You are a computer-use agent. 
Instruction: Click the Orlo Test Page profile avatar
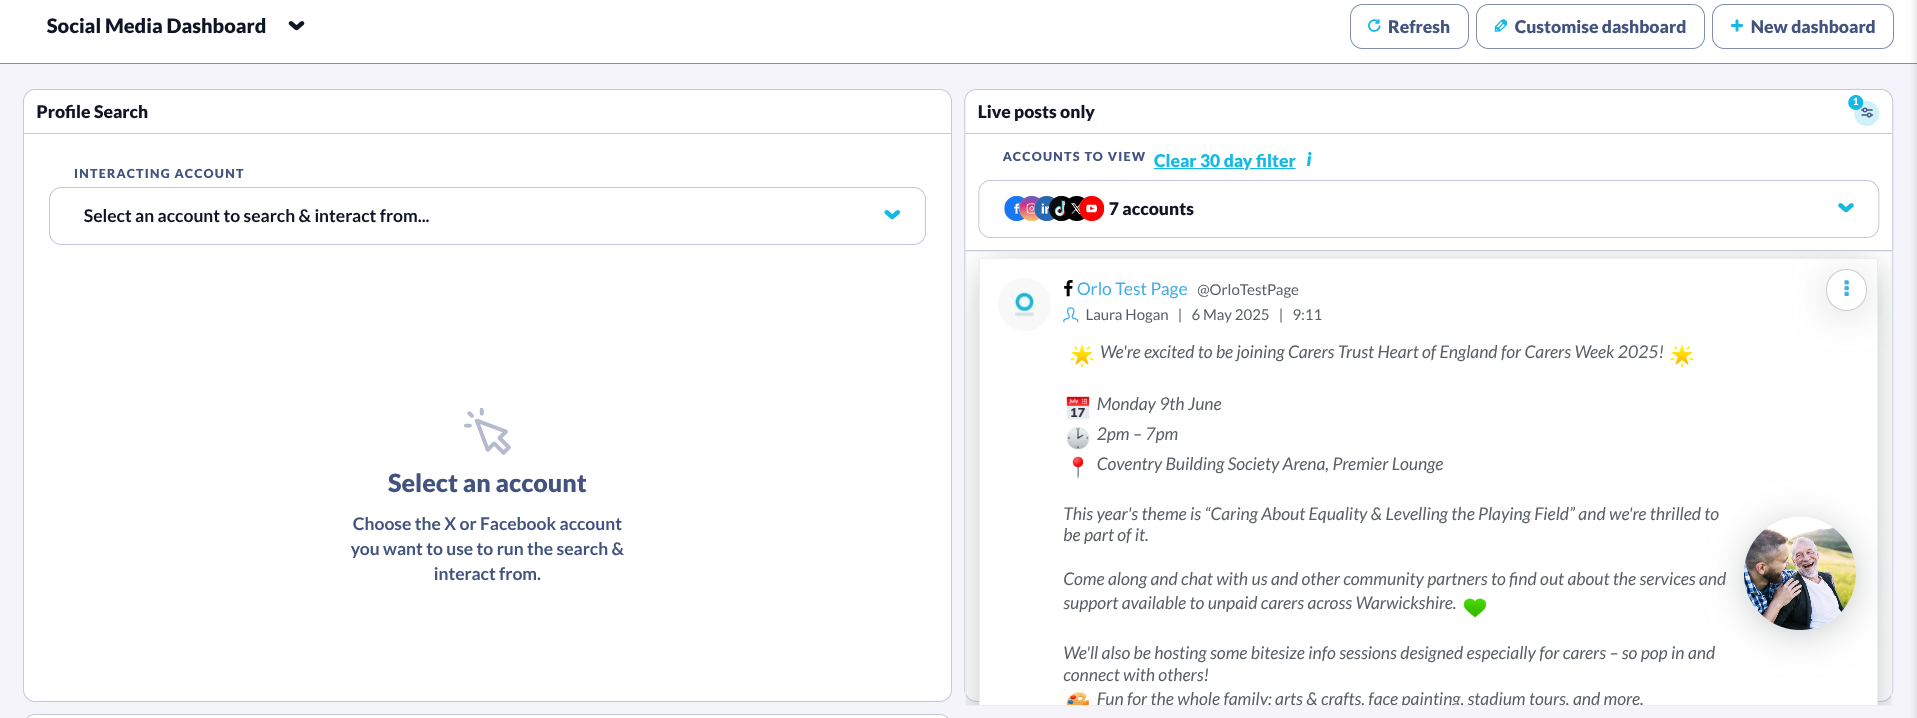click(1024, 303)
